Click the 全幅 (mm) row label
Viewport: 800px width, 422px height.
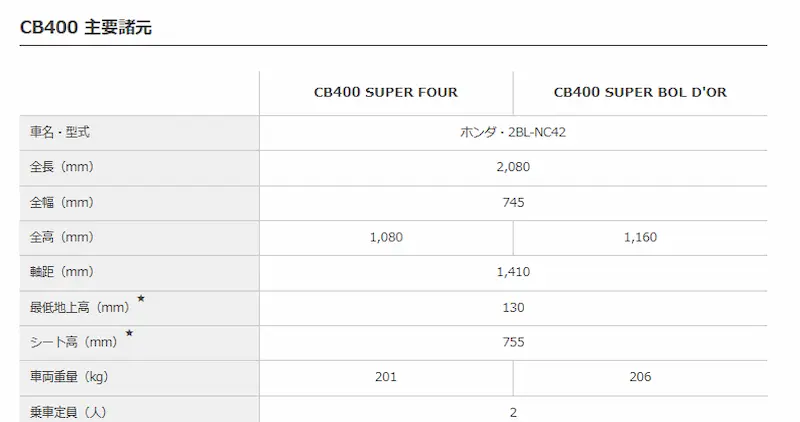[x=62, y=202]
